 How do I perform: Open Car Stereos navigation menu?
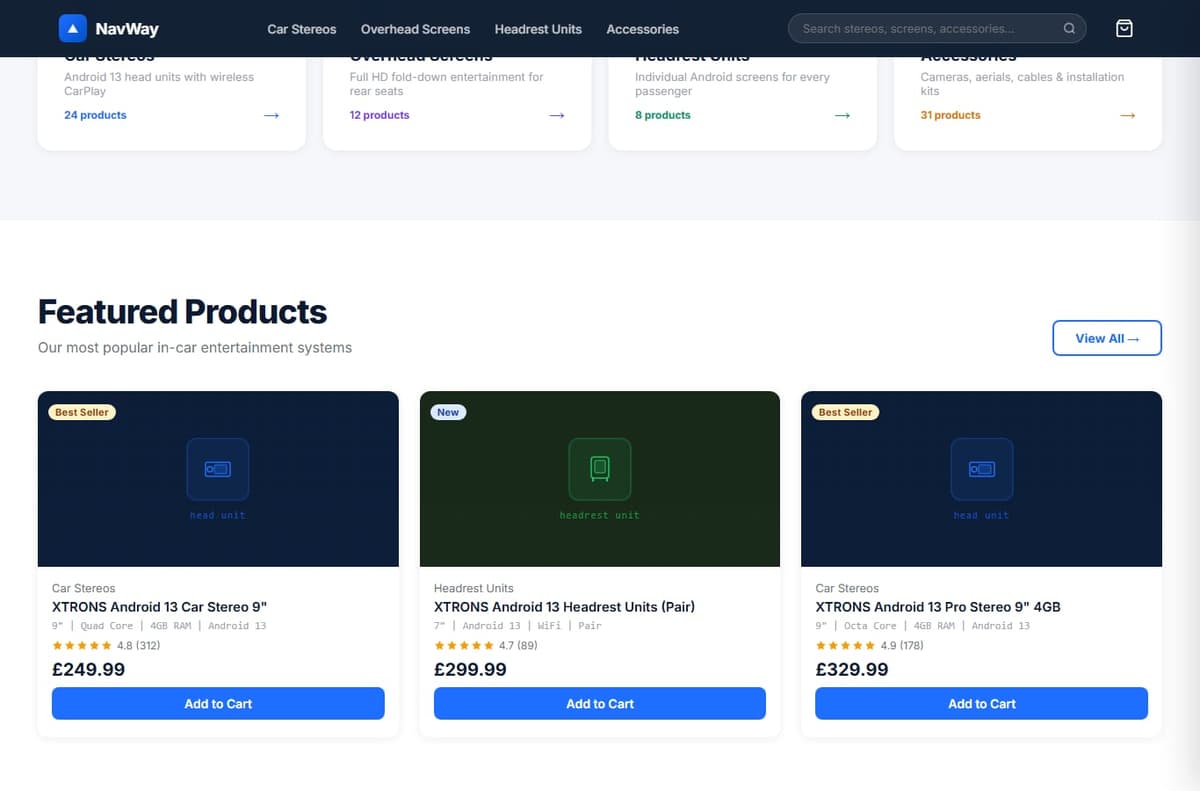(302, 29)
